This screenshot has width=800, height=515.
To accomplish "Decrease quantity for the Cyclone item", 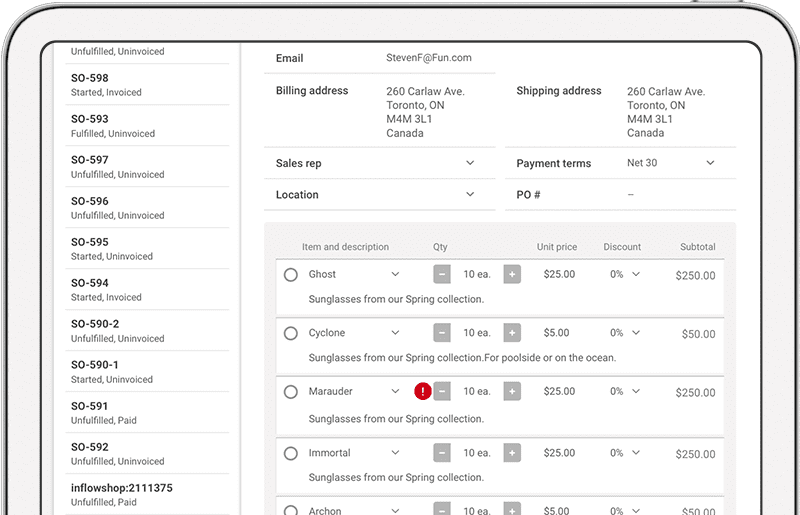I will (x=442, y=333).
